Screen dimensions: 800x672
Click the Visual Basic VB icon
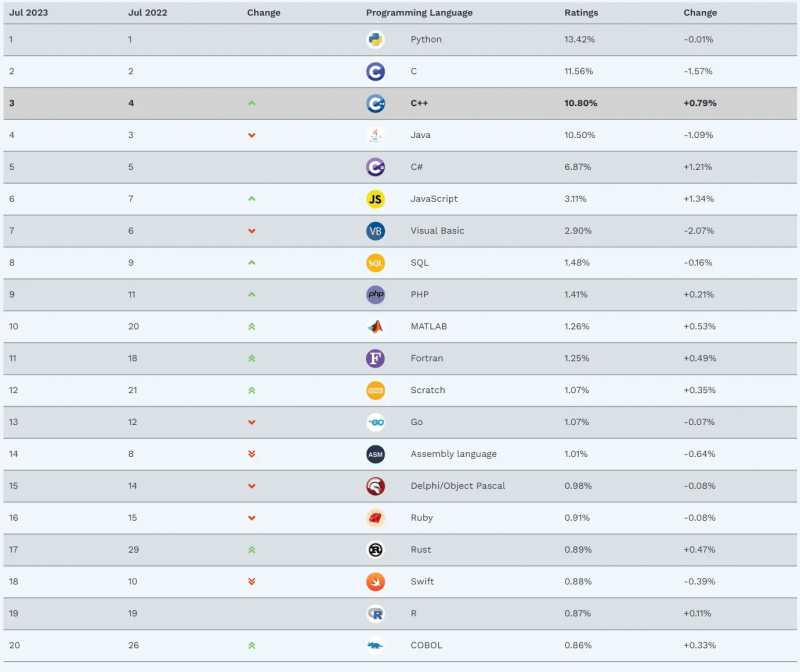tap(376, 231)
